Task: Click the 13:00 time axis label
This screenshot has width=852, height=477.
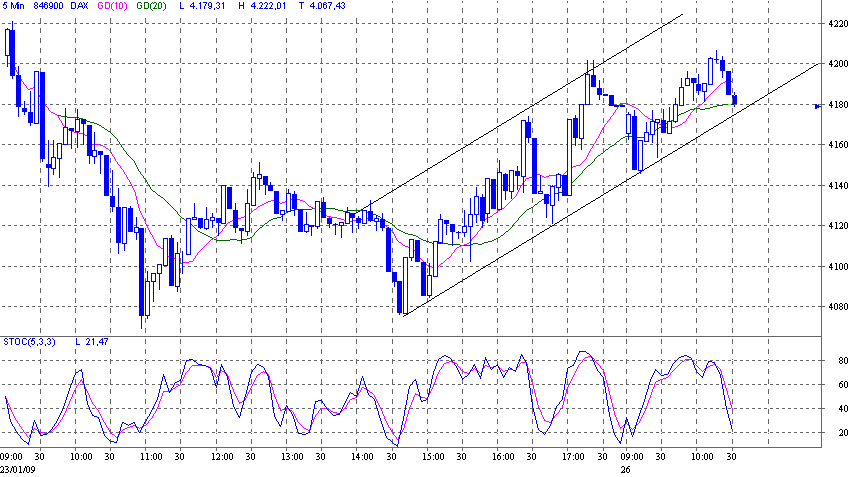Action: (x=292, y=457)
